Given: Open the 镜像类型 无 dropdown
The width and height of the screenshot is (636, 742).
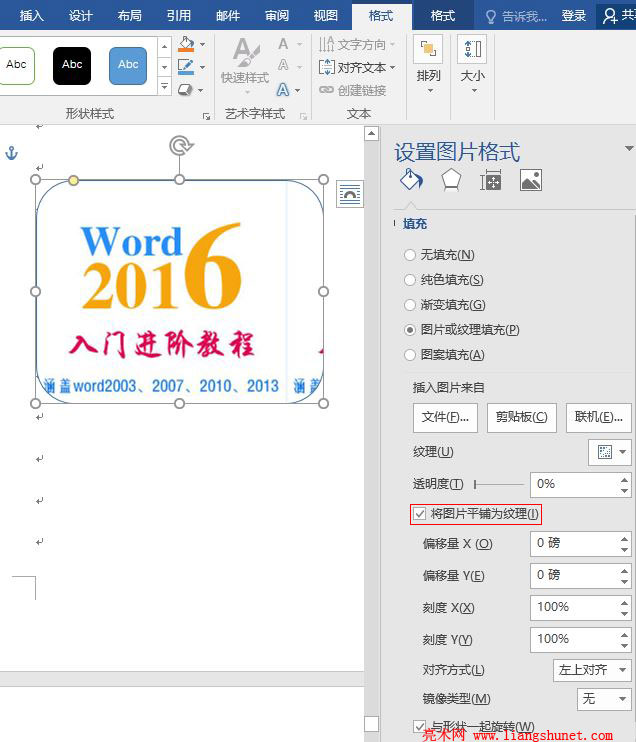Looking at the screenshot, I should [604, 698].
